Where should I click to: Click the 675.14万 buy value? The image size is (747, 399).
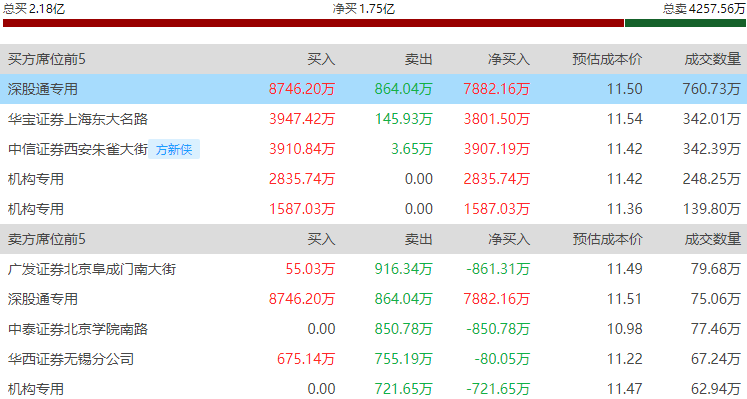tap(306, 359)
